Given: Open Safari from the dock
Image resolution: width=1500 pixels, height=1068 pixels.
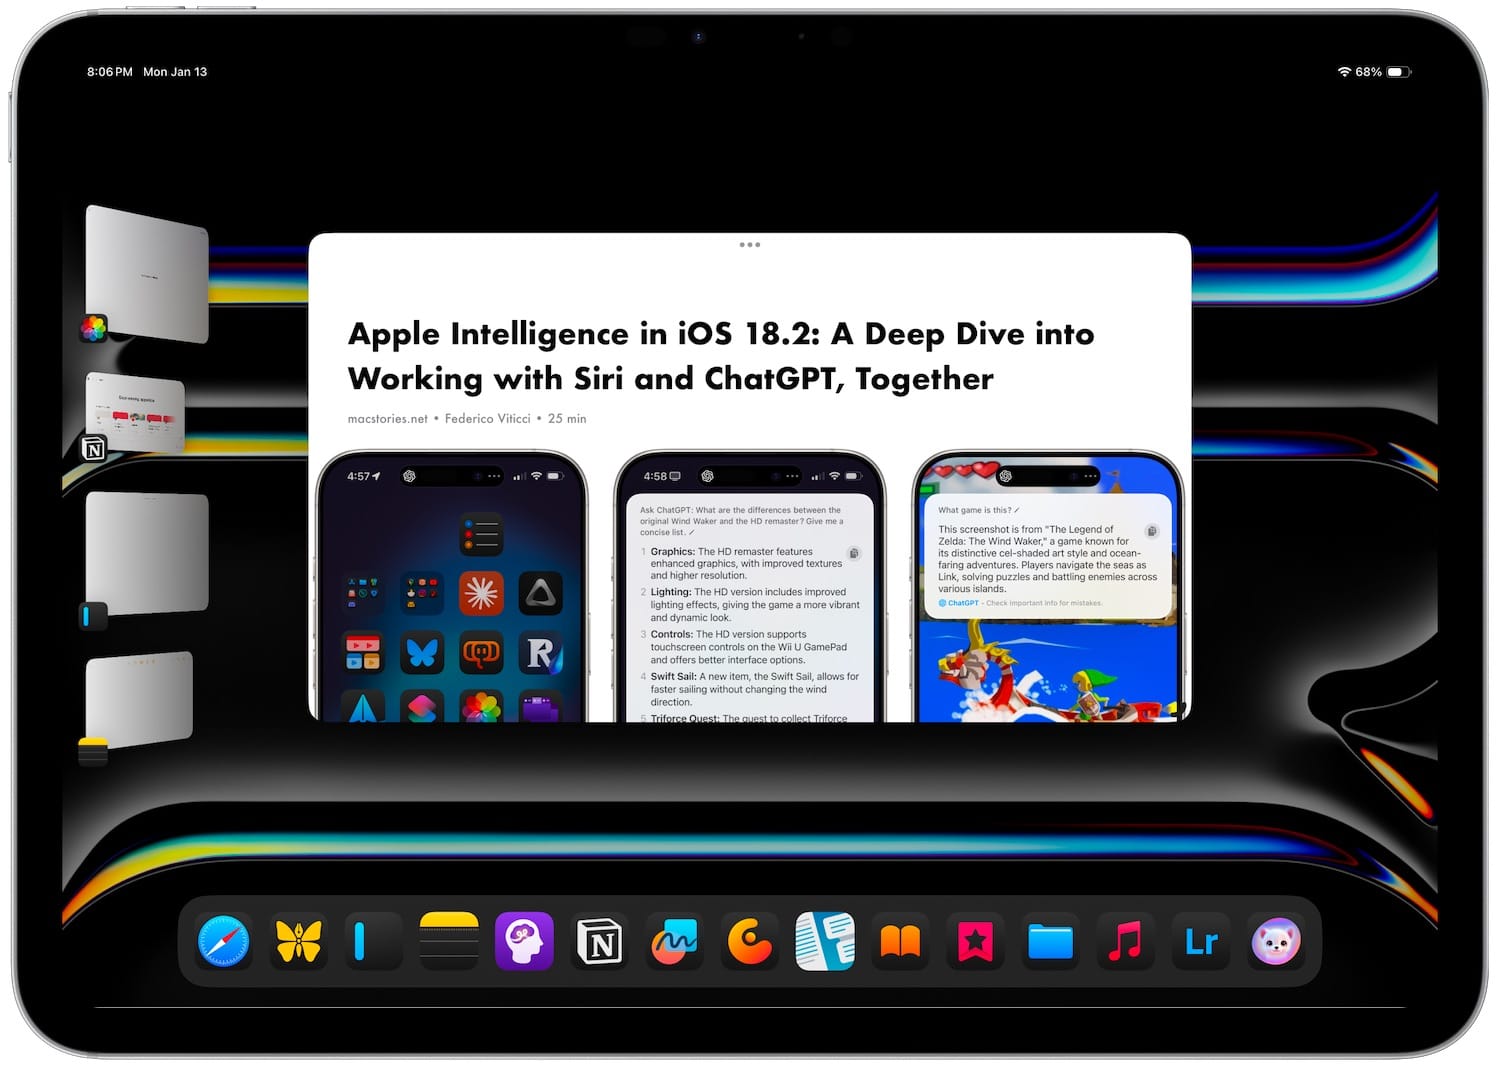Looking at the screenshot, I should pos(222,940).
